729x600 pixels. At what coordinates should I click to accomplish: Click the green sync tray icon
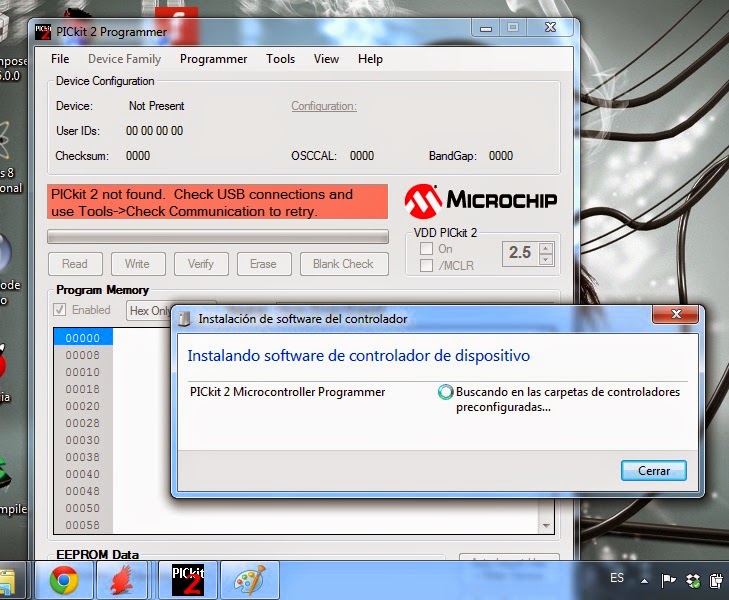pyautogui.click(x=693, y=580)
